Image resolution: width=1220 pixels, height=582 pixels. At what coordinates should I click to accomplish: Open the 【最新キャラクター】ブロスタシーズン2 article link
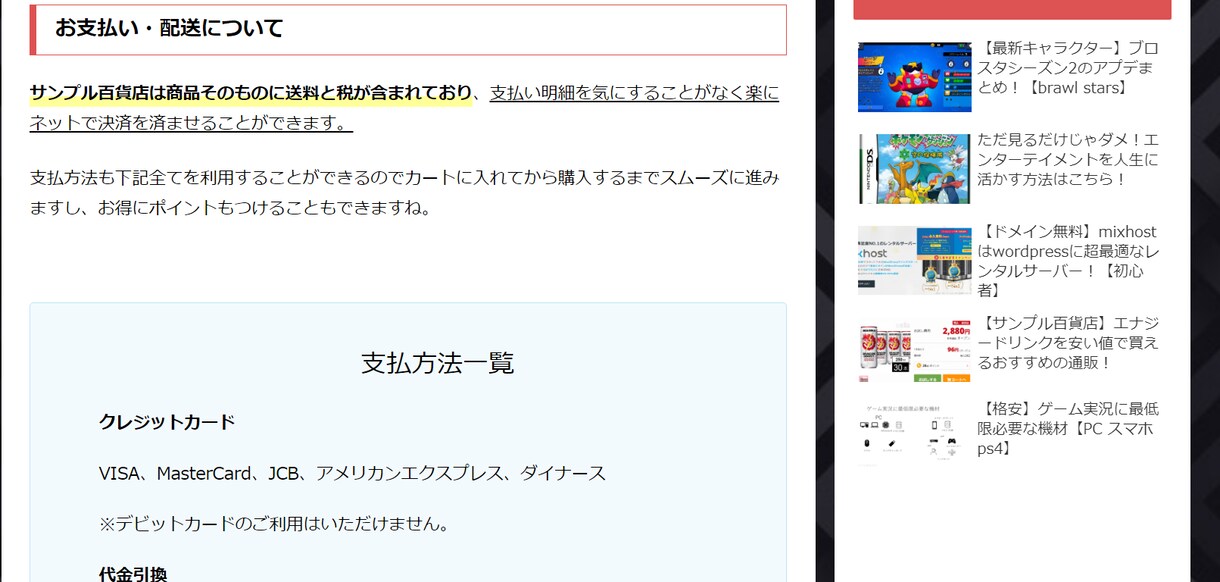click(1068, 68)
